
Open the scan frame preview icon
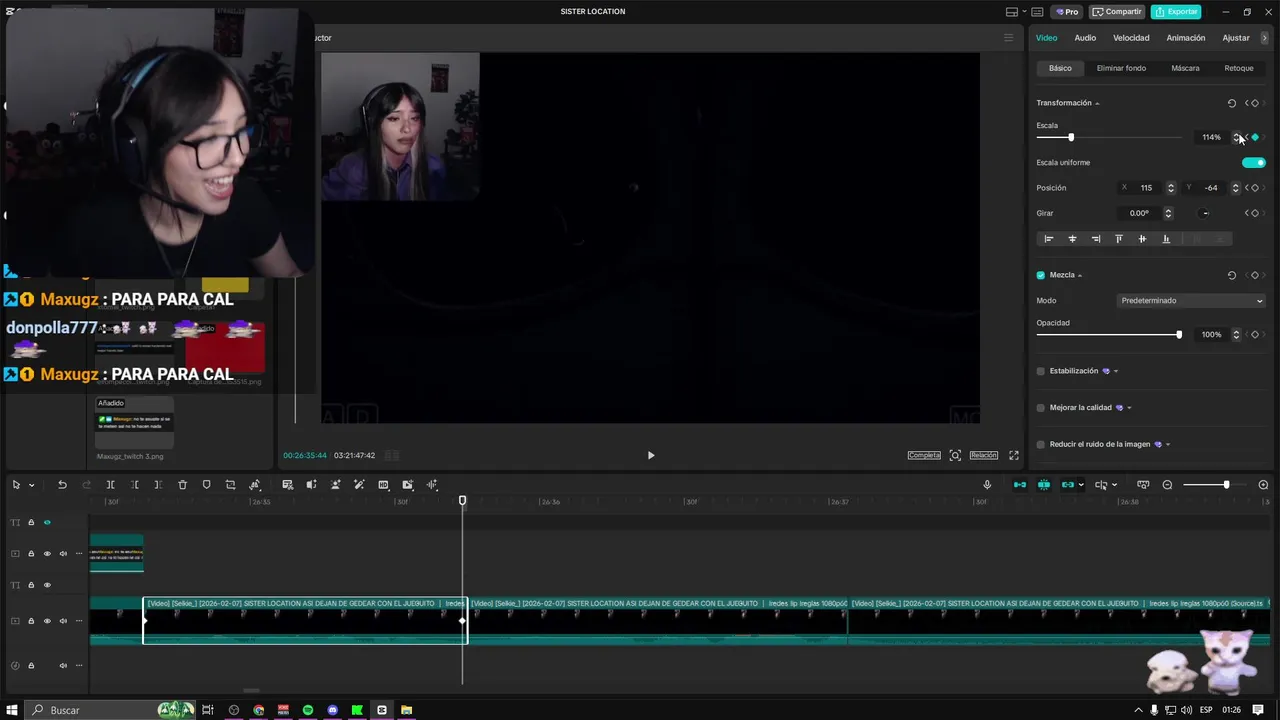coord(955,455)
